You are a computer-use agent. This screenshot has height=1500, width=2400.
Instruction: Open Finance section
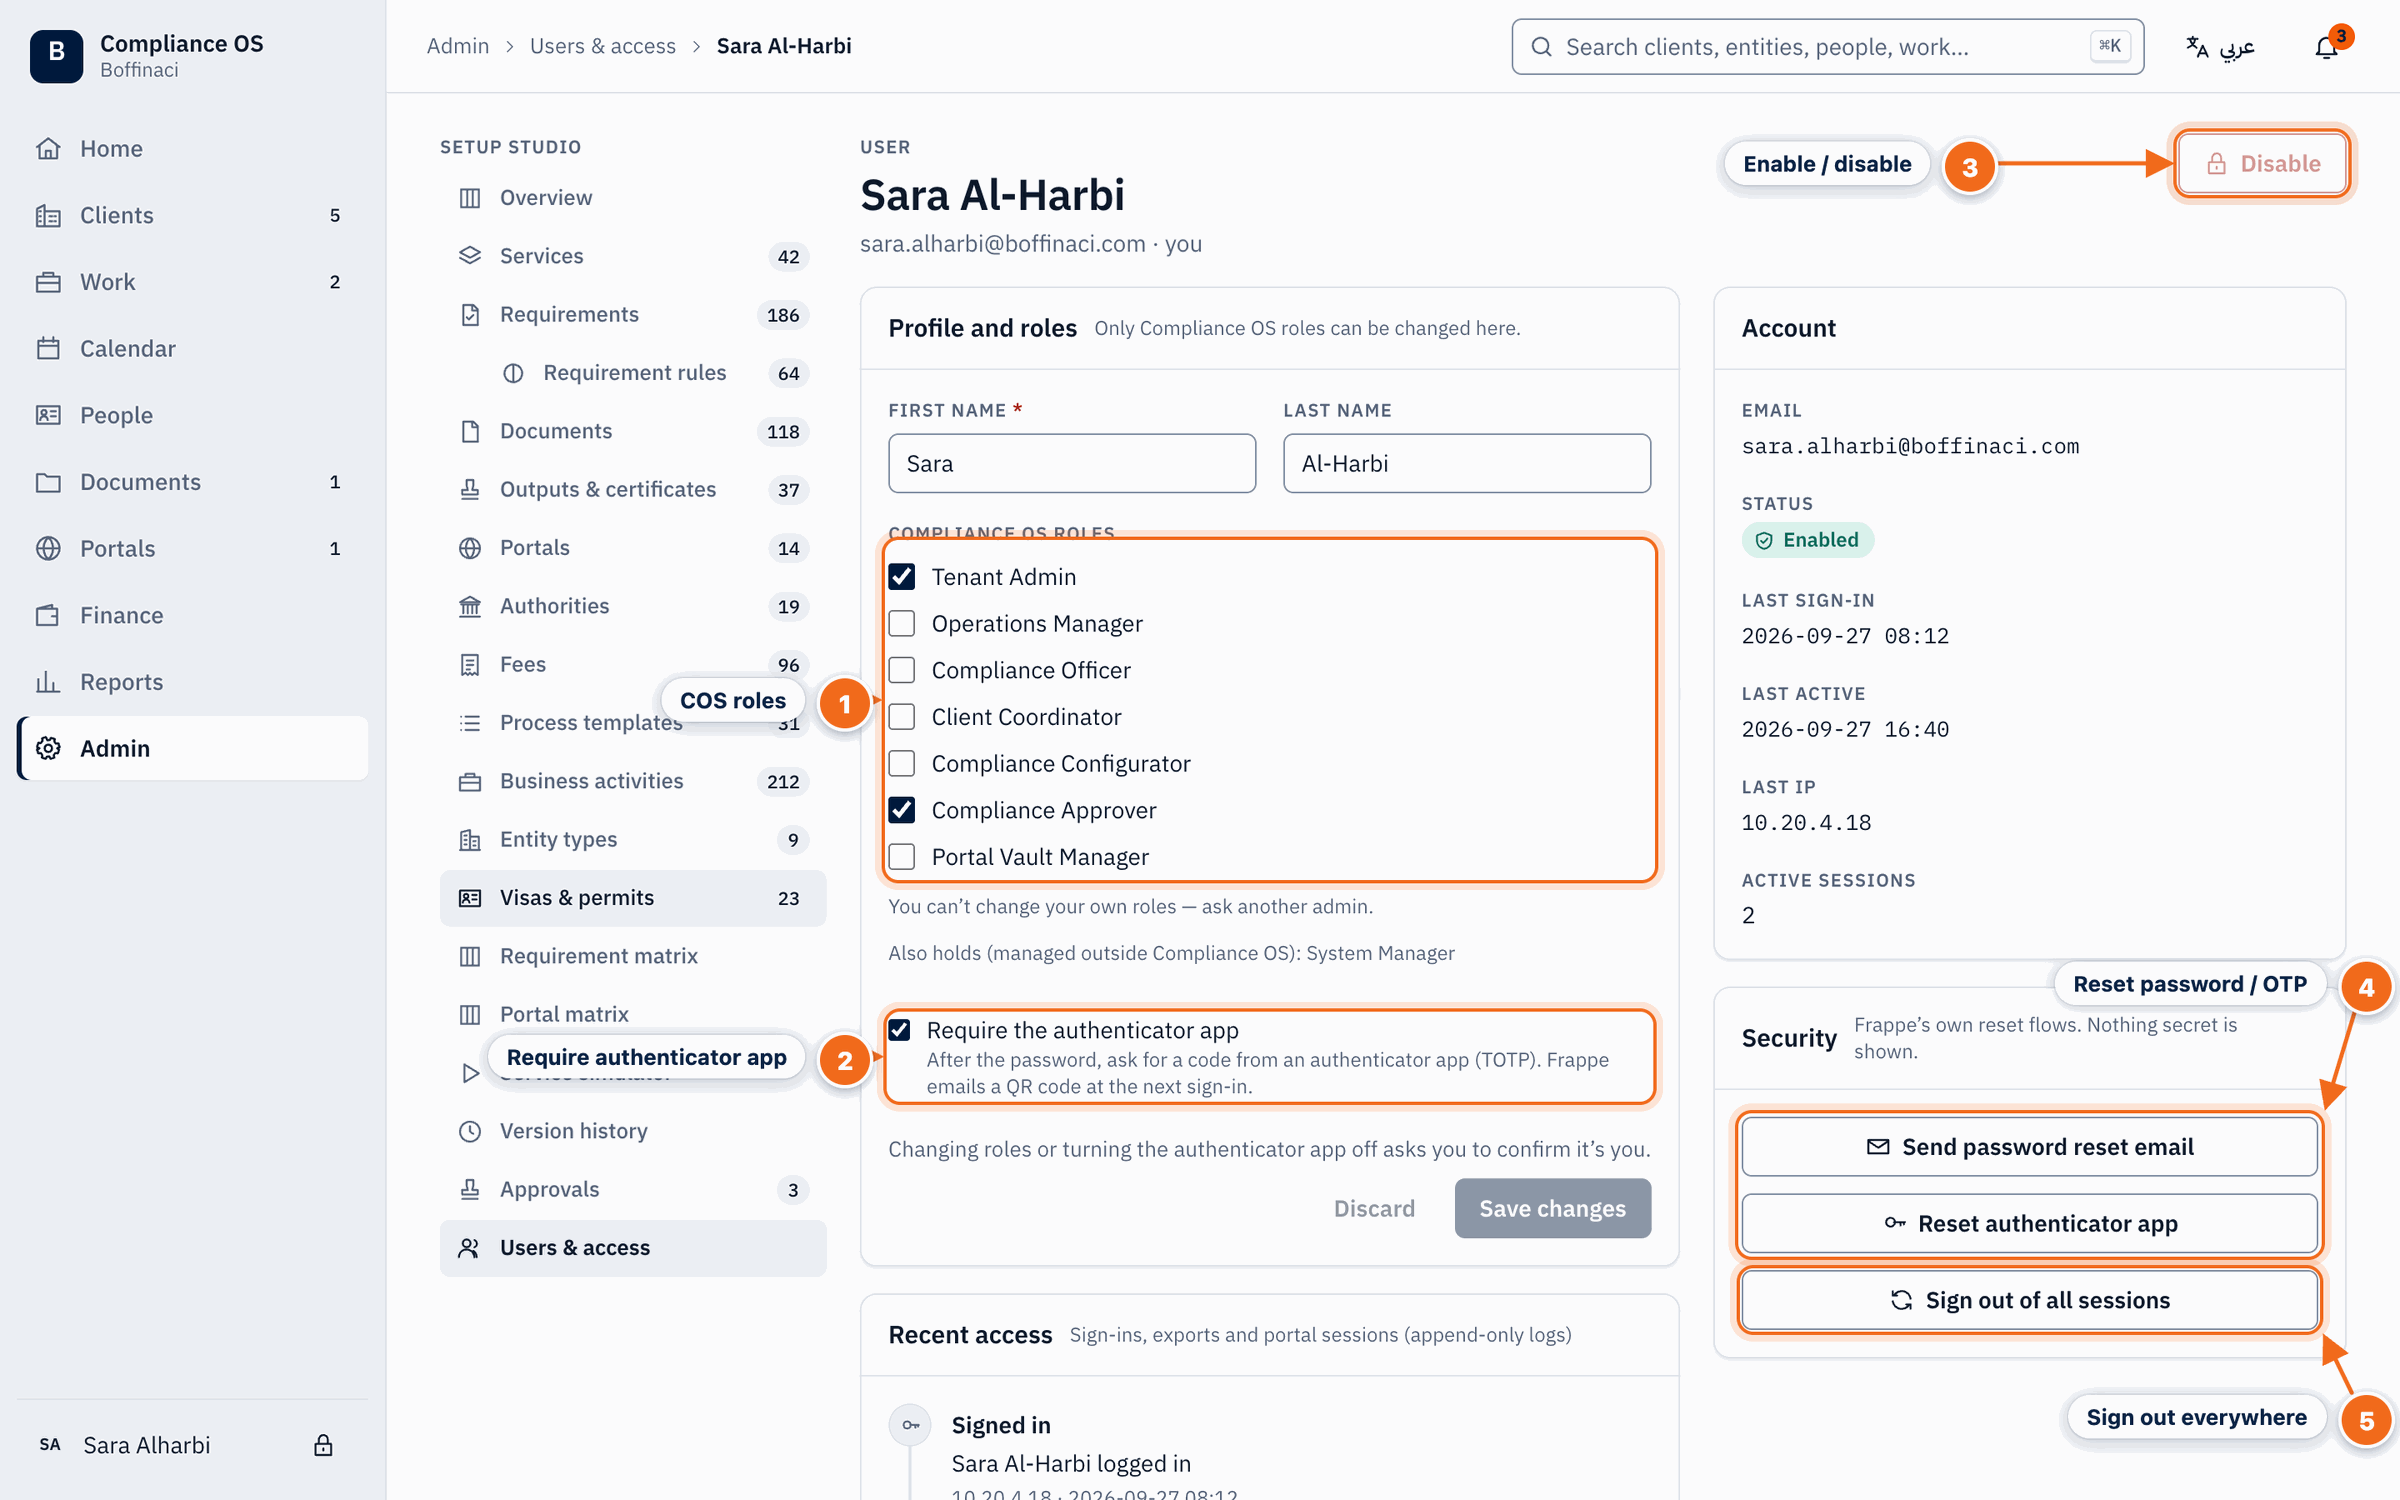[193, 615]
